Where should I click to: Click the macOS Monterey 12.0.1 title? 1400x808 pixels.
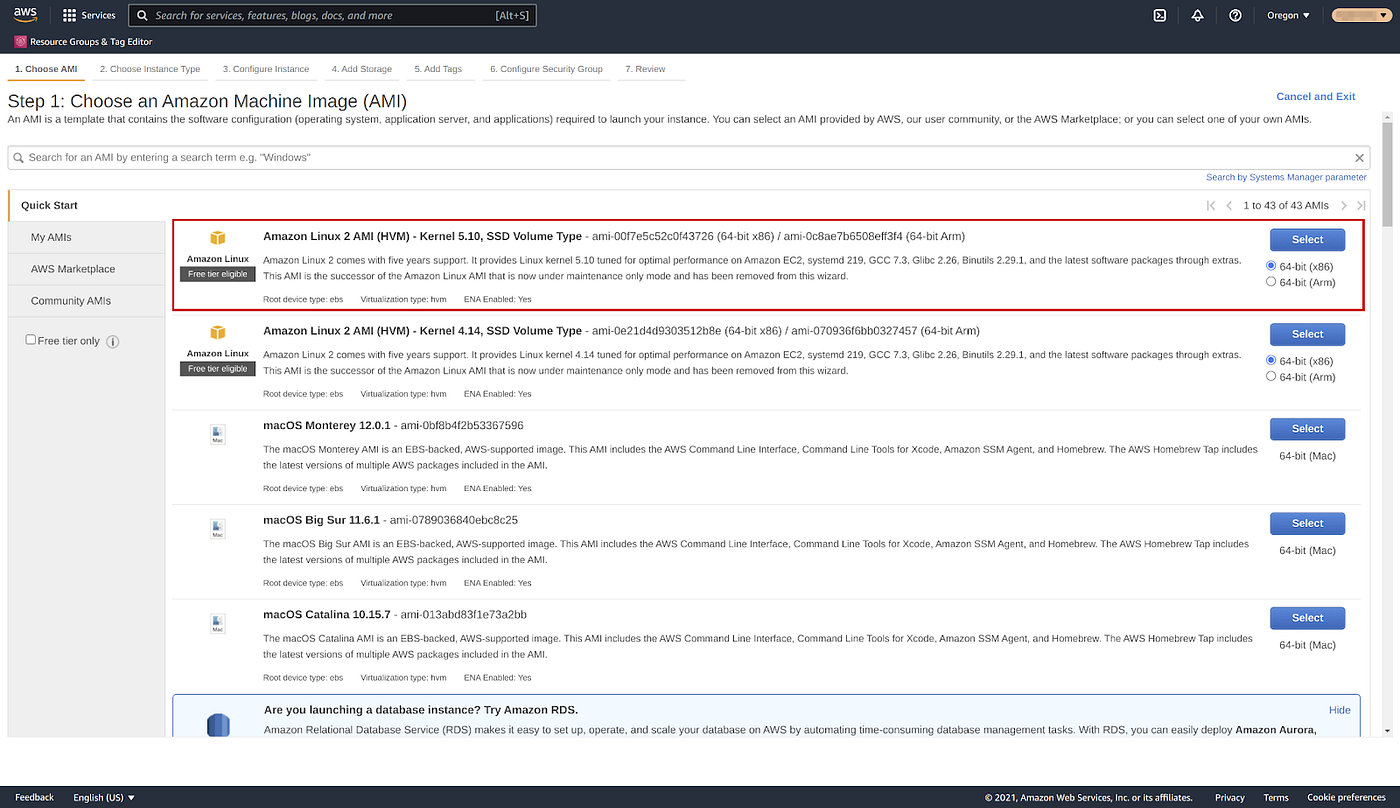point(327,426)
